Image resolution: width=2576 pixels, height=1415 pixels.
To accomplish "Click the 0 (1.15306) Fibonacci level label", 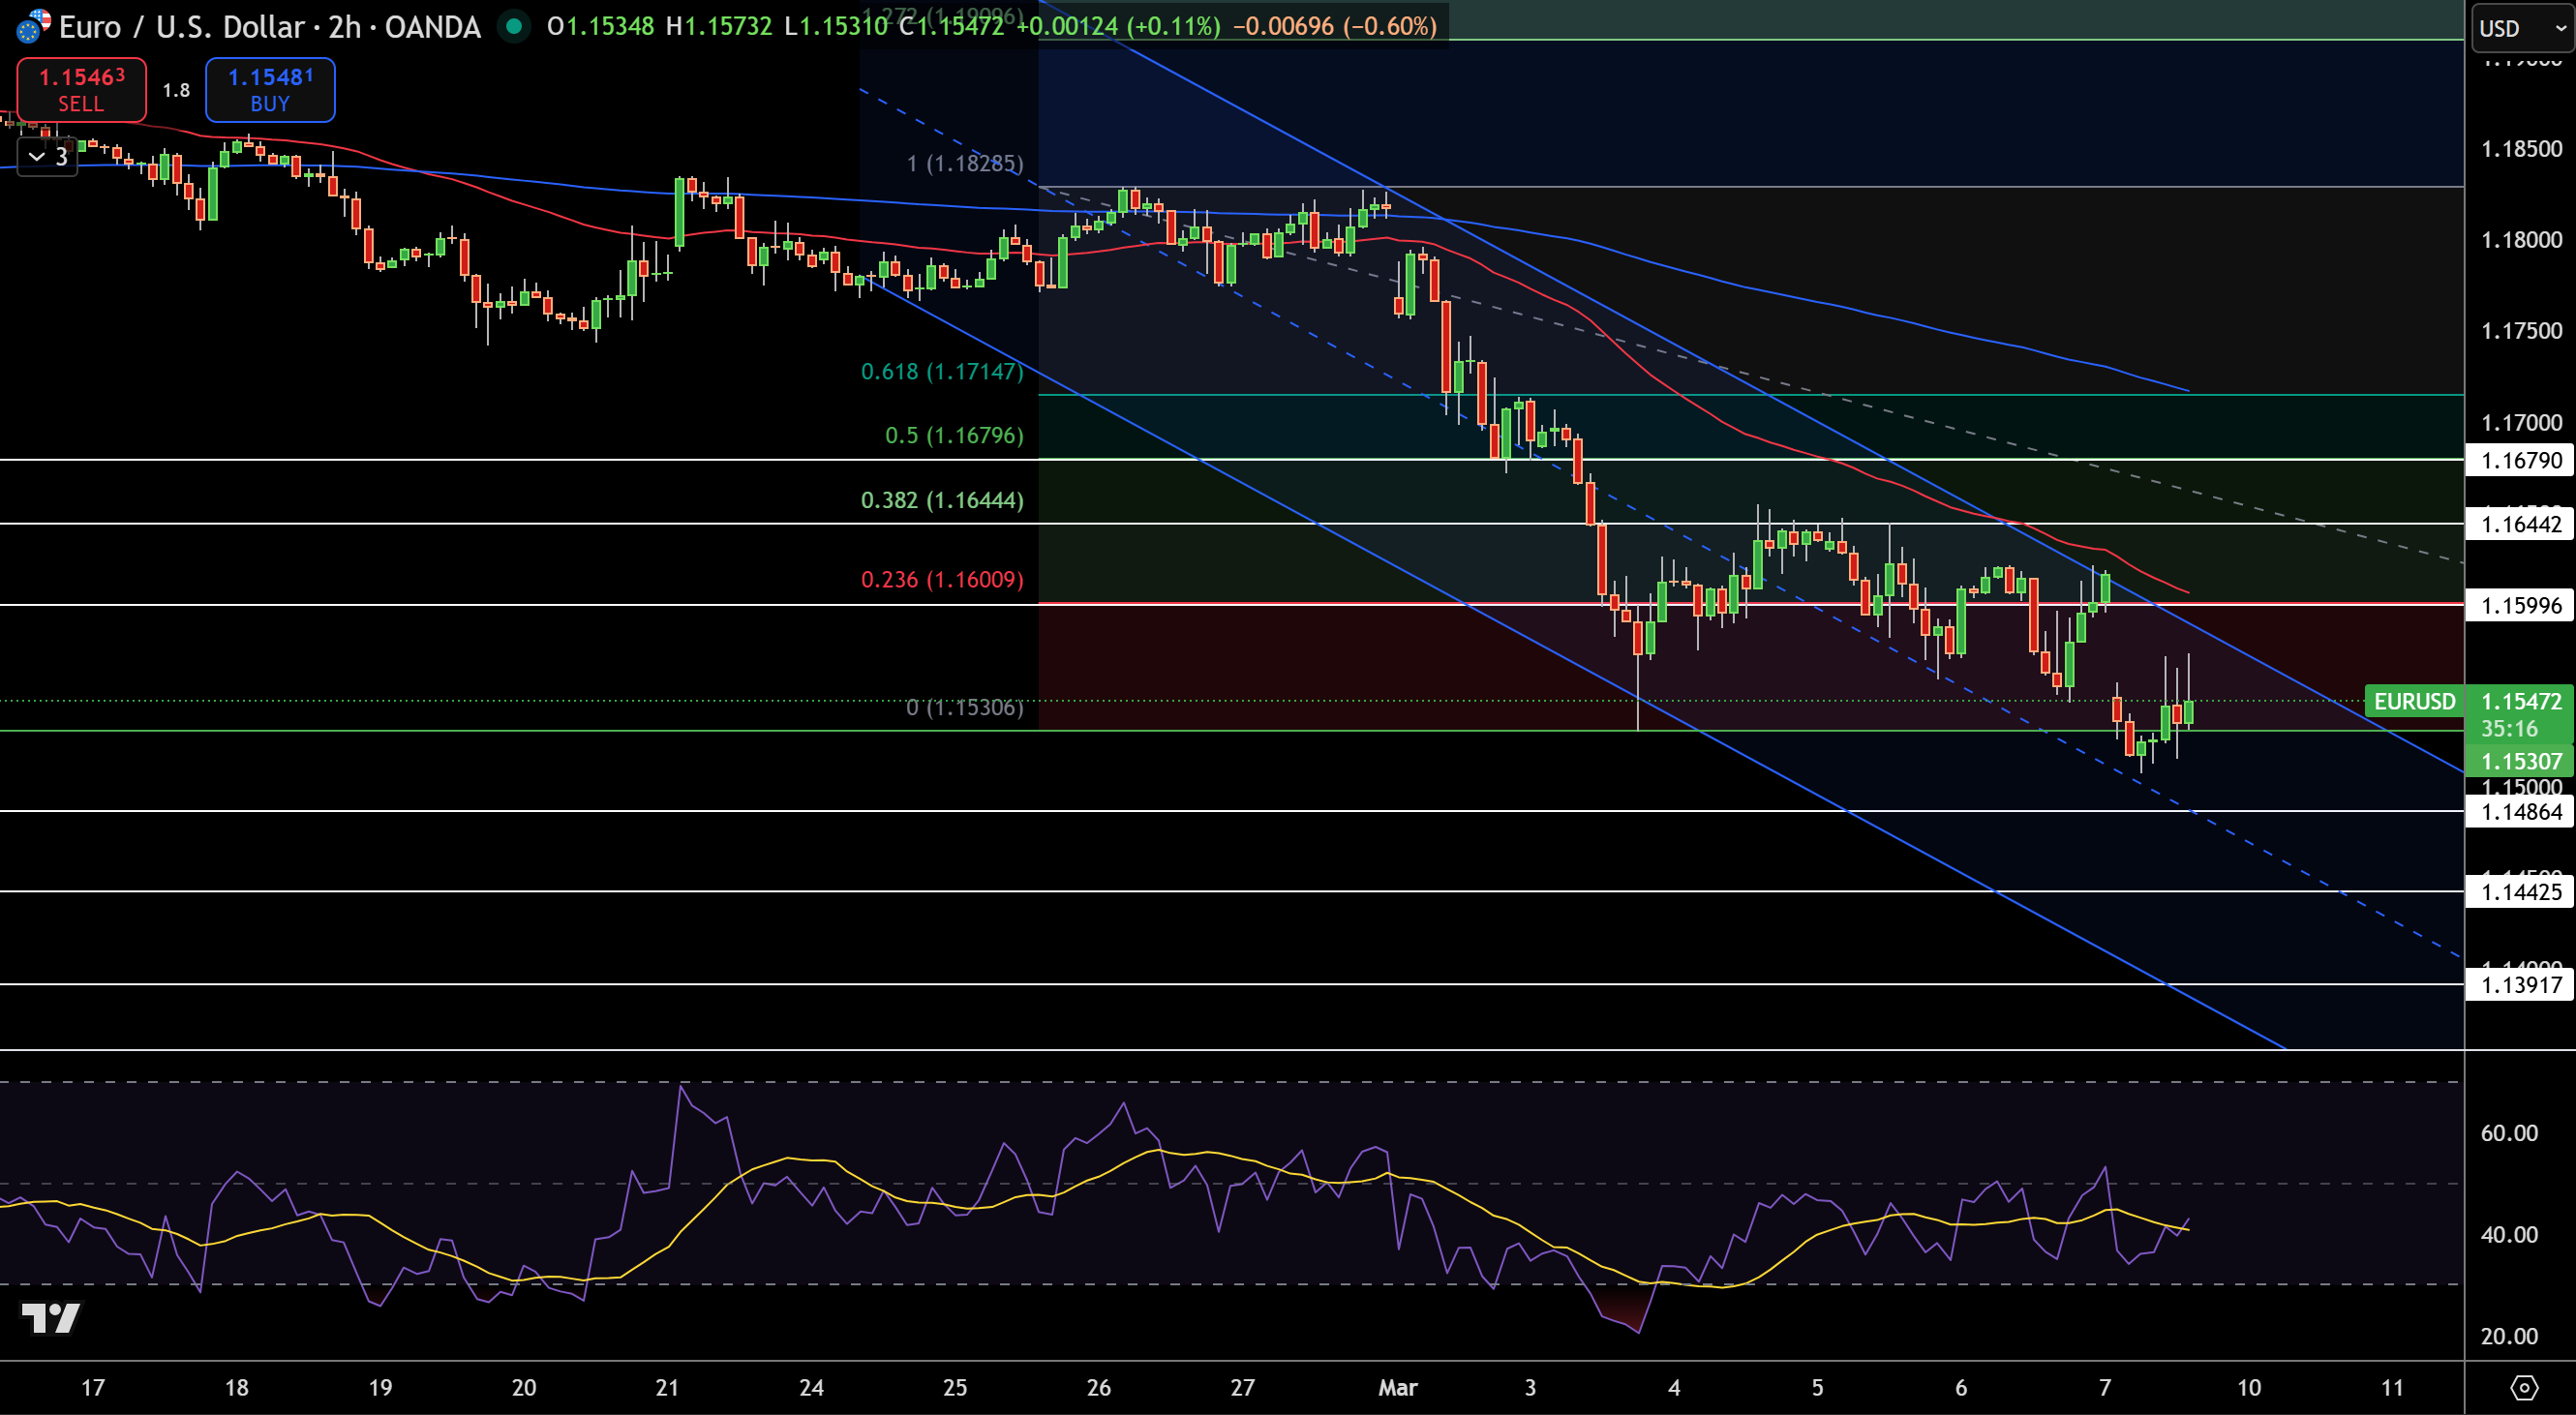I will (x=965, y=707).
